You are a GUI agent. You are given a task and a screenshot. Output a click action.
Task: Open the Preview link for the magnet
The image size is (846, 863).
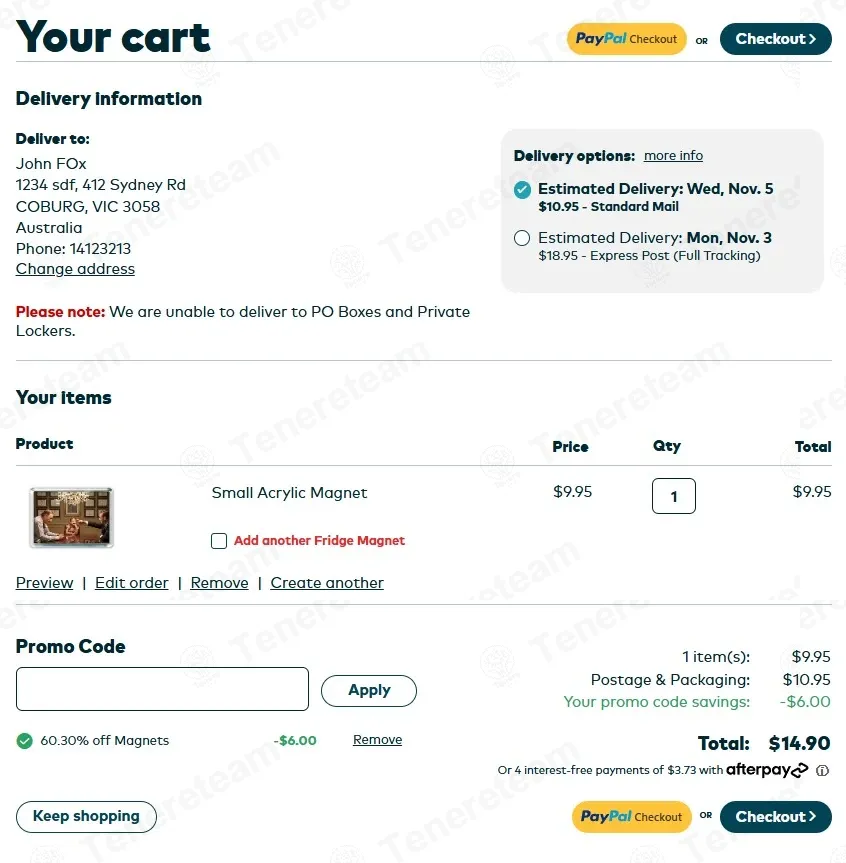44,583
